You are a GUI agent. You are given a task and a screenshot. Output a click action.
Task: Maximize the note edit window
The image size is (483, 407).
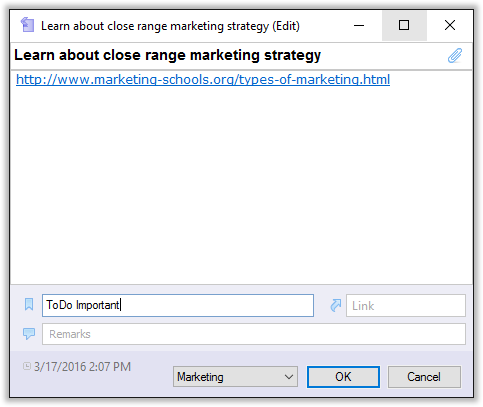[404, 25]
